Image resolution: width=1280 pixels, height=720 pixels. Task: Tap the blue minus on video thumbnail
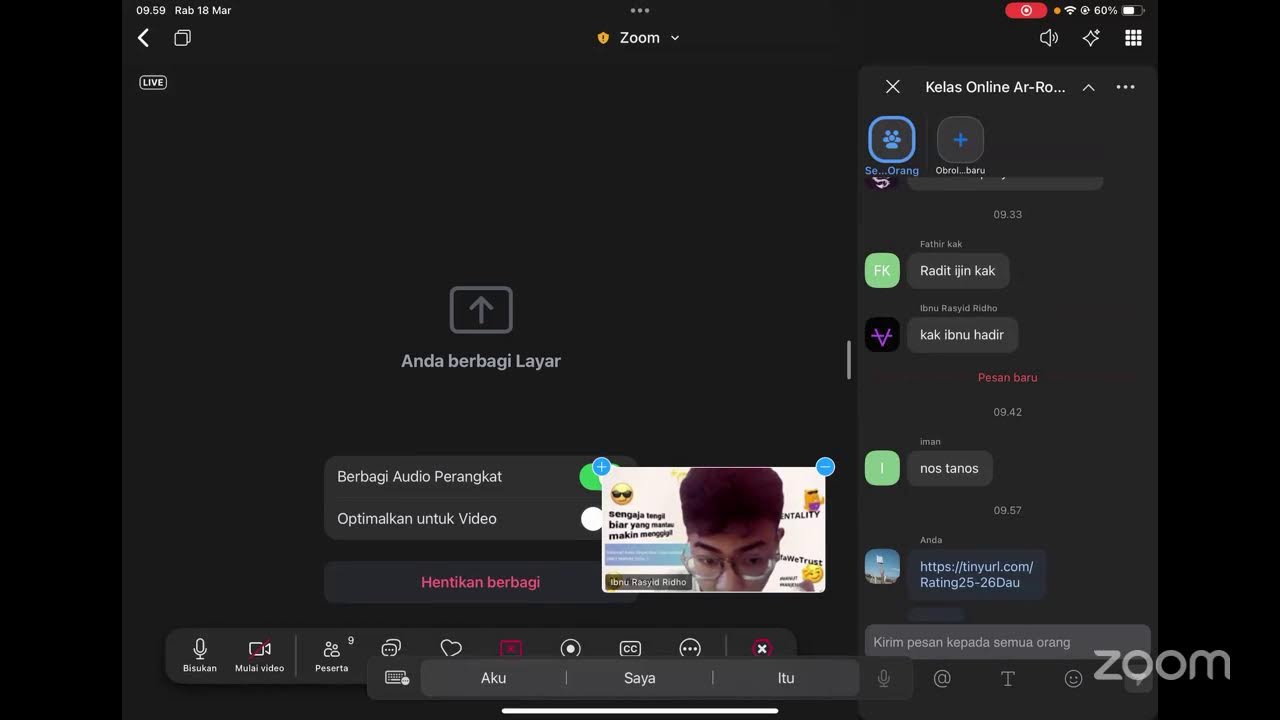(825, 467)
